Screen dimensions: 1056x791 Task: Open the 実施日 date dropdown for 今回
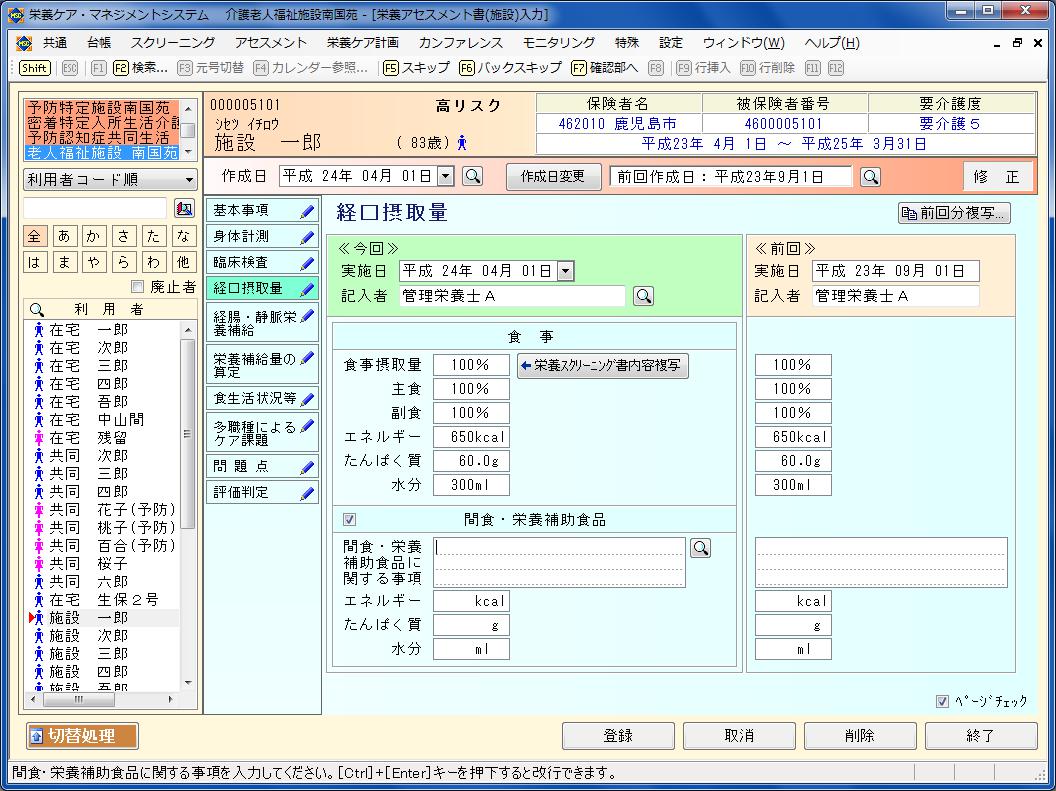pyautogui.click(x=565, y=271)
